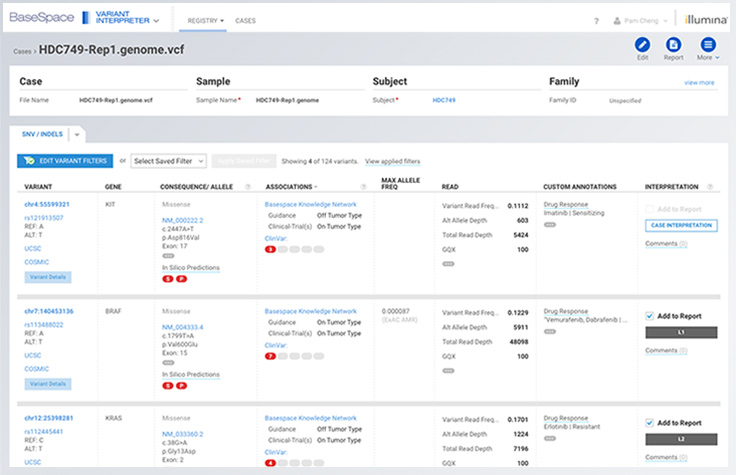Click the More menu icon
The height and width of the screenshot is (475, 736).
click(708, 45)
